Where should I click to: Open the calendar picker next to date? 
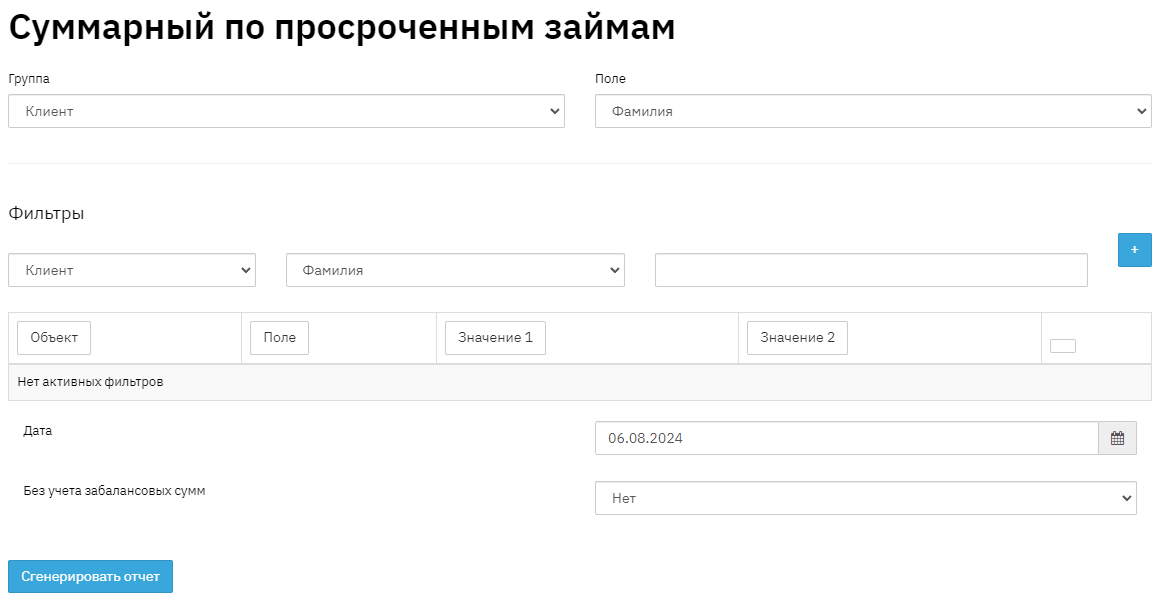[1117, 438]
